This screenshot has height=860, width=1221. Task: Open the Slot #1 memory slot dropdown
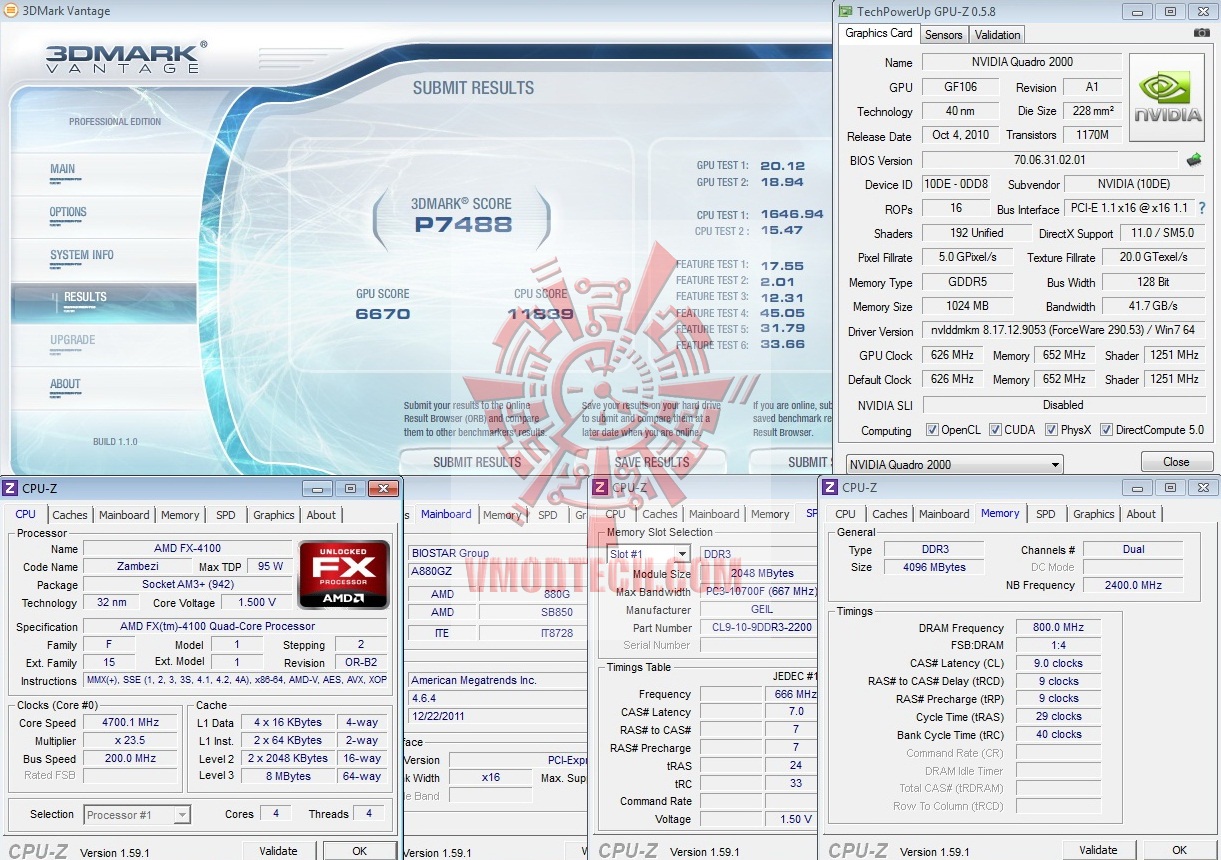tap(648, 554)
